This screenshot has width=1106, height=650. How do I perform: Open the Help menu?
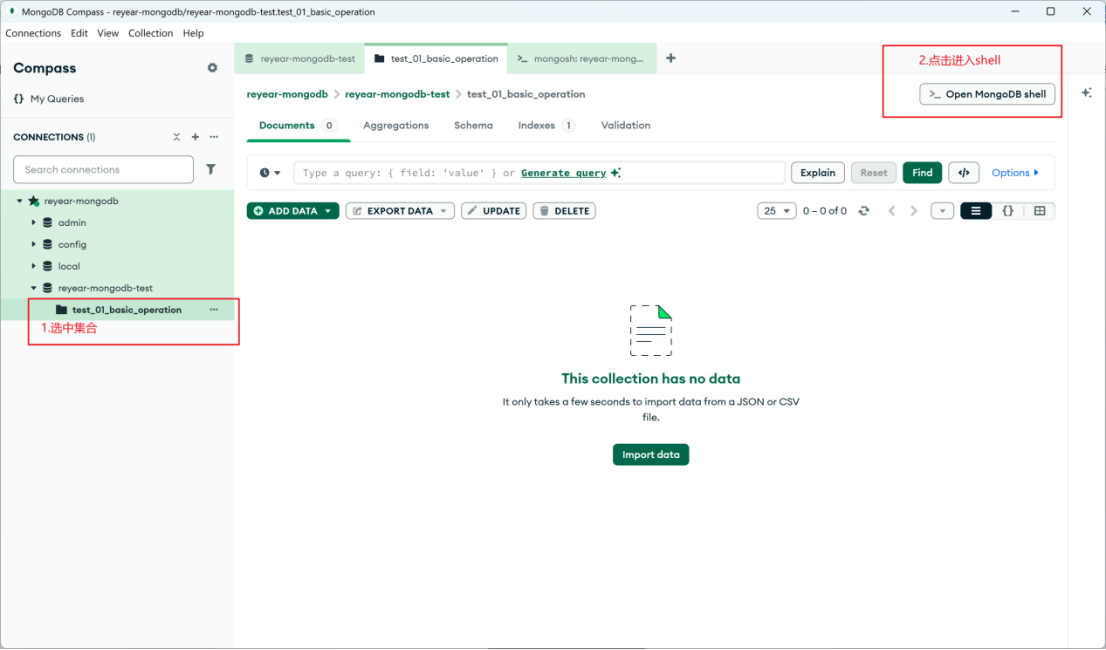pos(193,33)
